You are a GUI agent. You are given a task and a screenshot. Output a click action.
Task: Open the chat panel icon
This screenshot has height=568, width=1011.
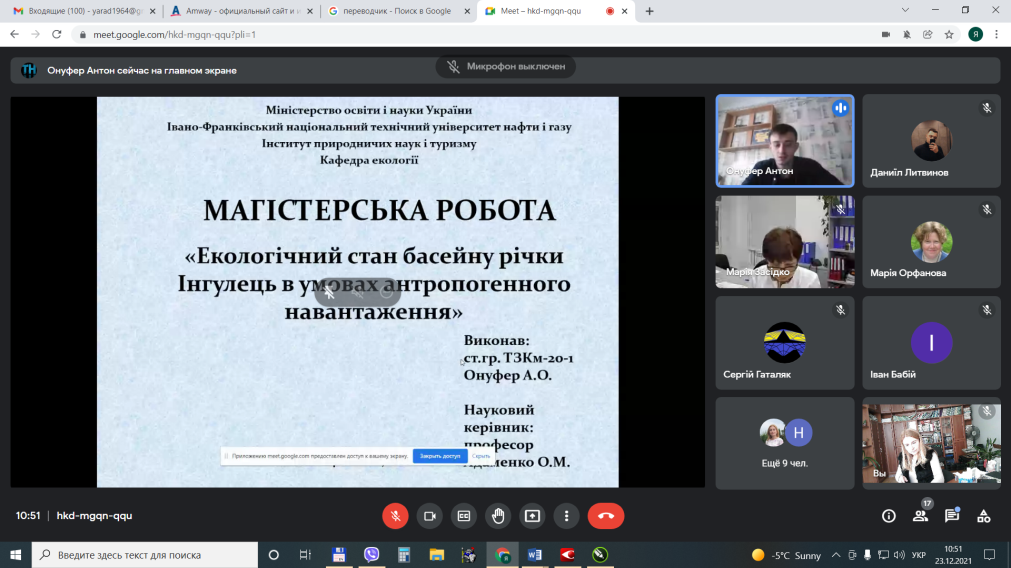pyautogui.click(x=952, y=516)
